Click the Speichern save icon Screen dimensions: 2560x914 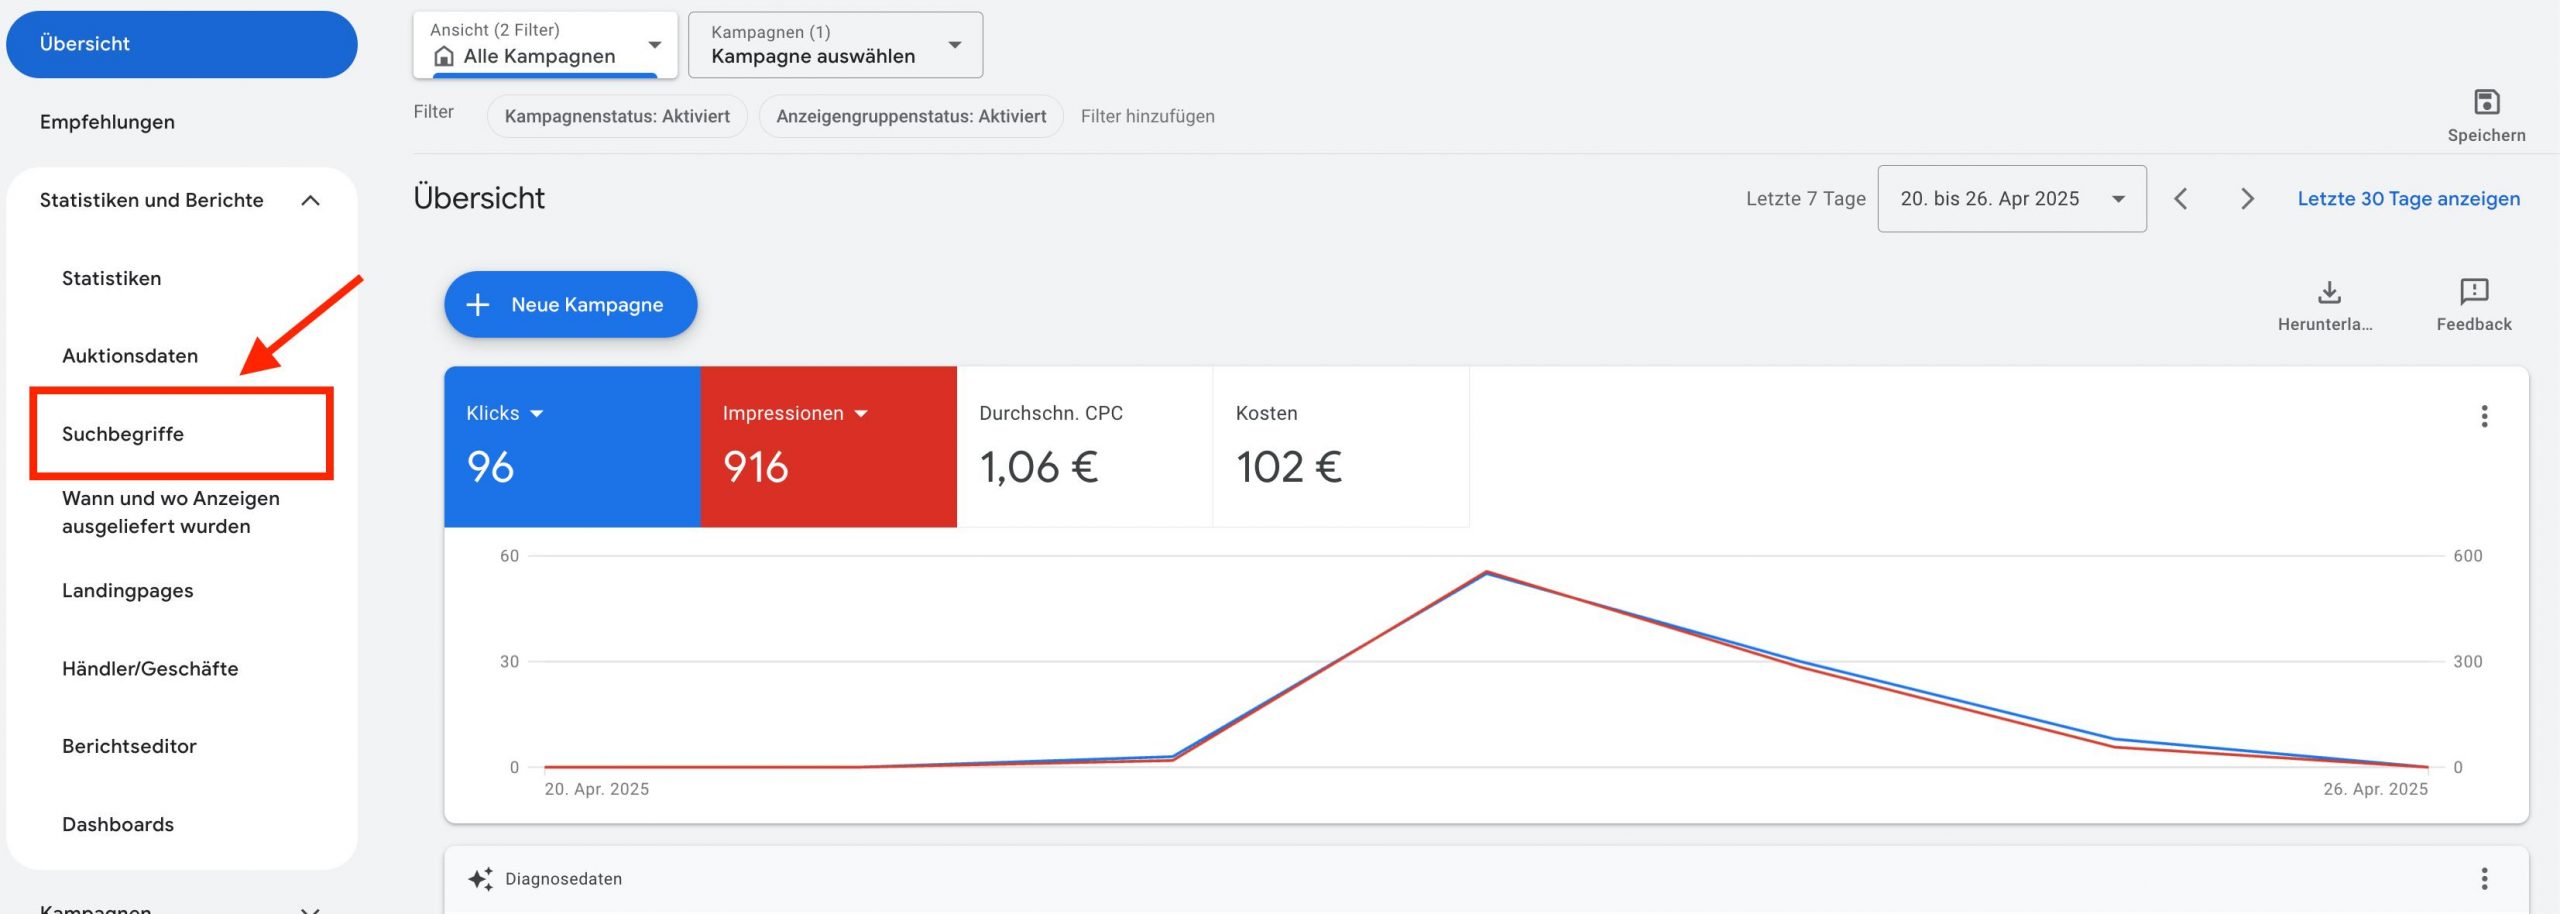coord(2485,103)
